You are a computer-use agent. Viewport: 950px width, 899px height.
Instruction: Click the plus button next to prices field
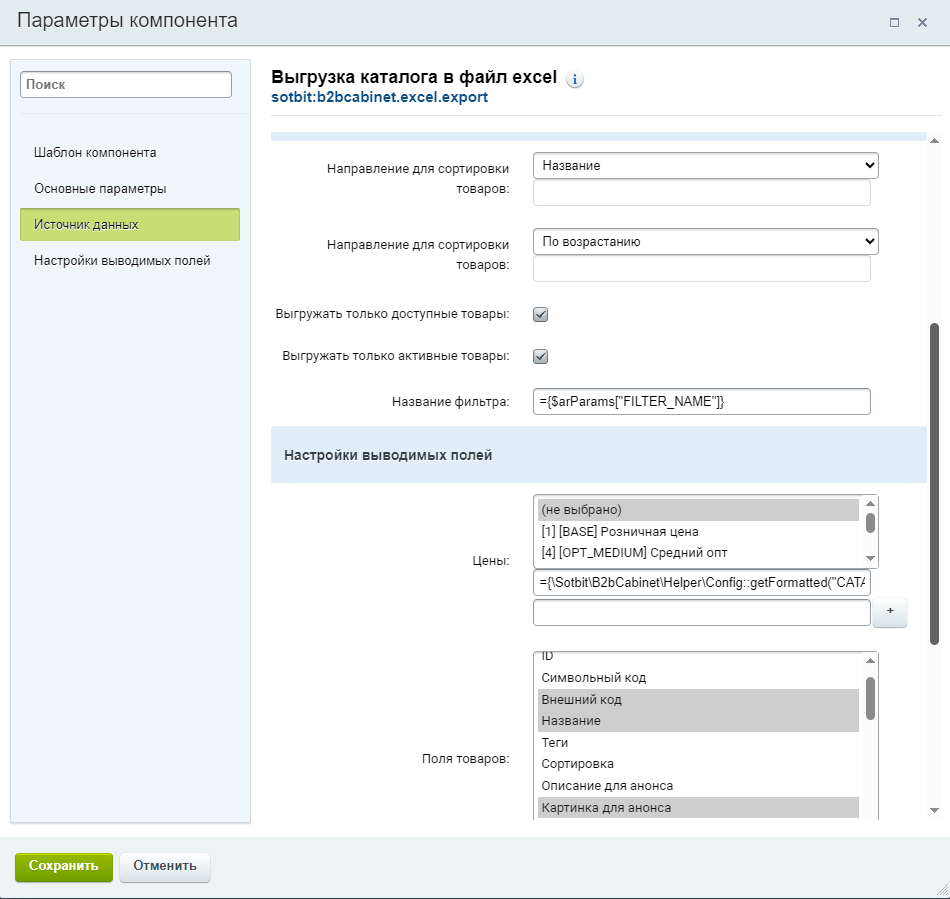click(890, 612)
